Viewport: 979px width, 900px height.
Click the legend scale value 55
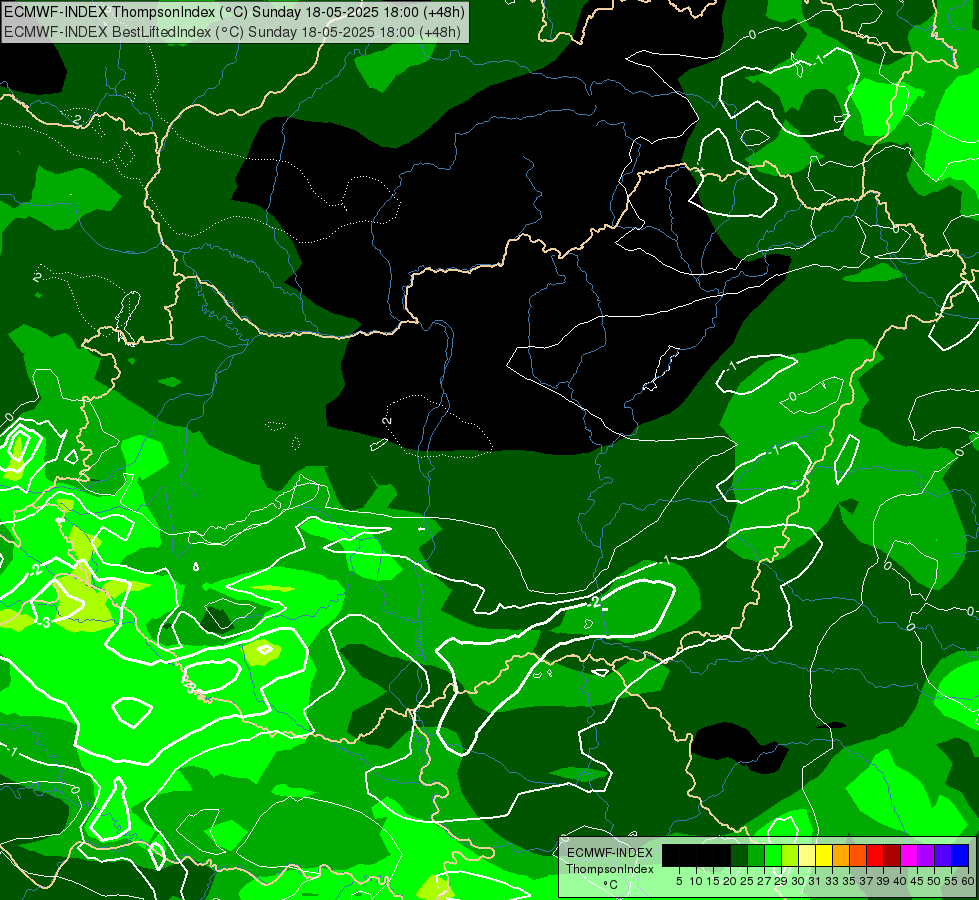pos(951,881)
